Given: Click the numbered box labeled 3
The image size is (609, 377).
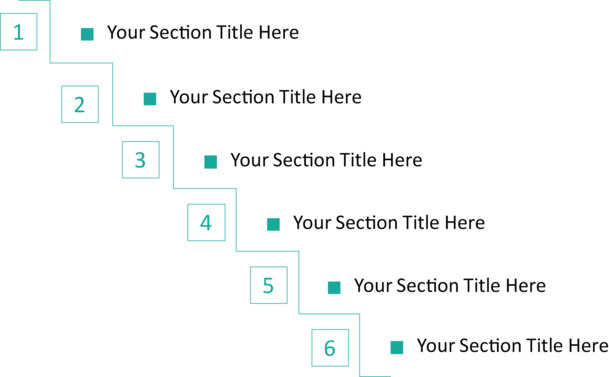Looking at the screenshot, I should [141, 160].
